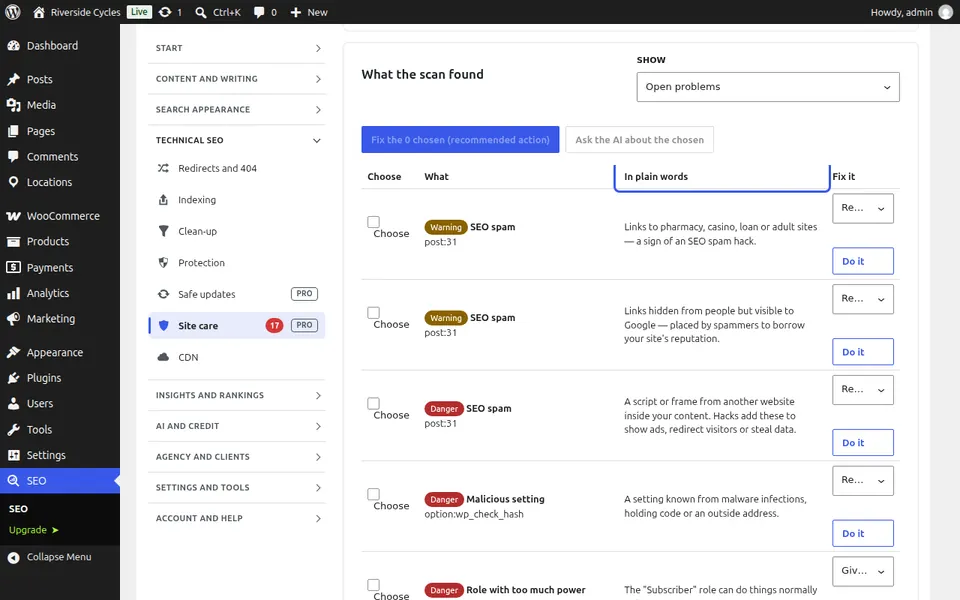Expand the Search Appearance section

tap(236, 110)
